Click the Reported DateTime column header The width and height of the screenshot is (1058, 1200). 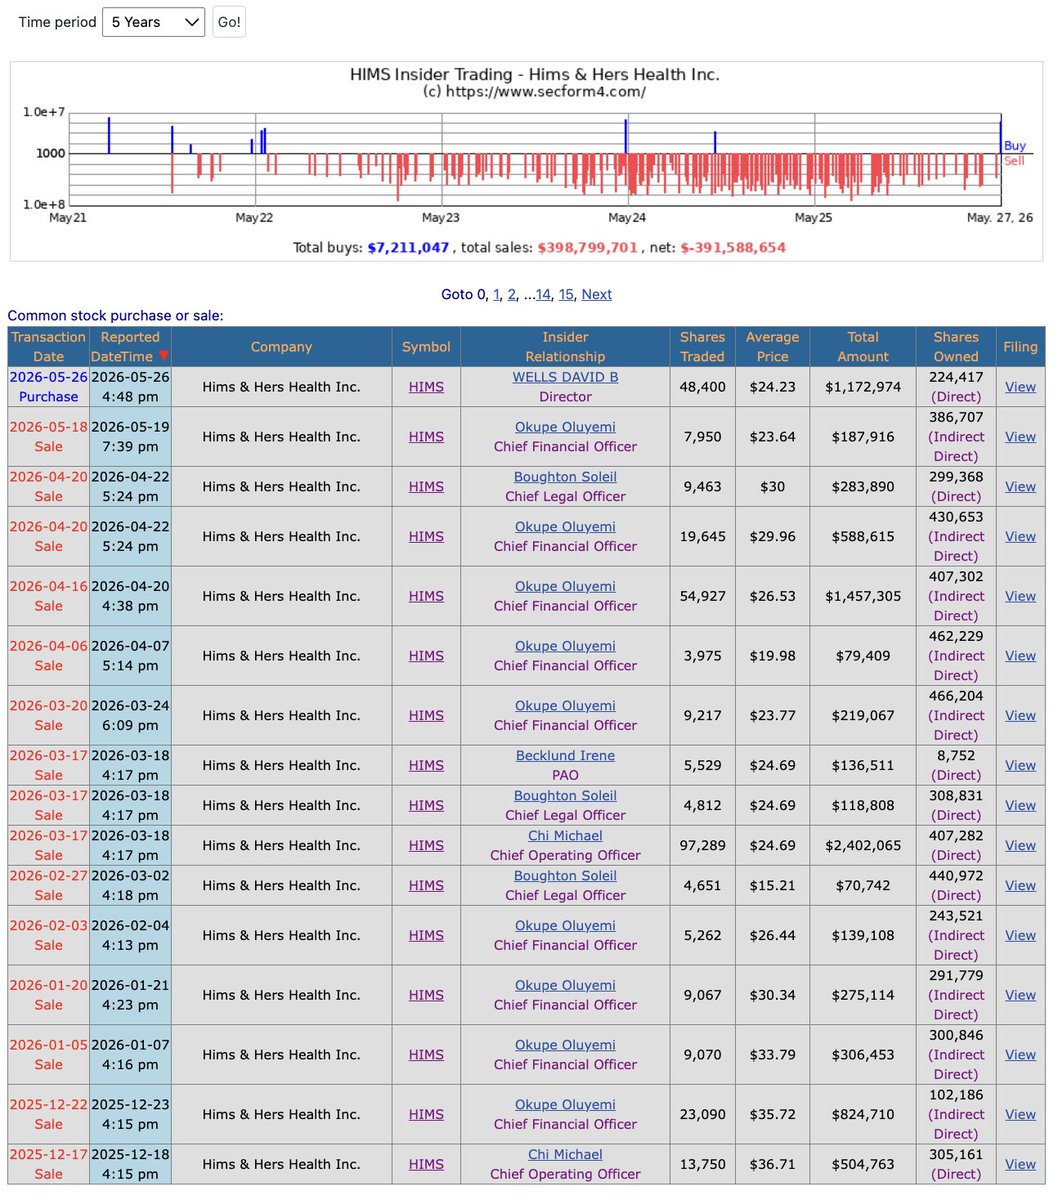point(130,347)
